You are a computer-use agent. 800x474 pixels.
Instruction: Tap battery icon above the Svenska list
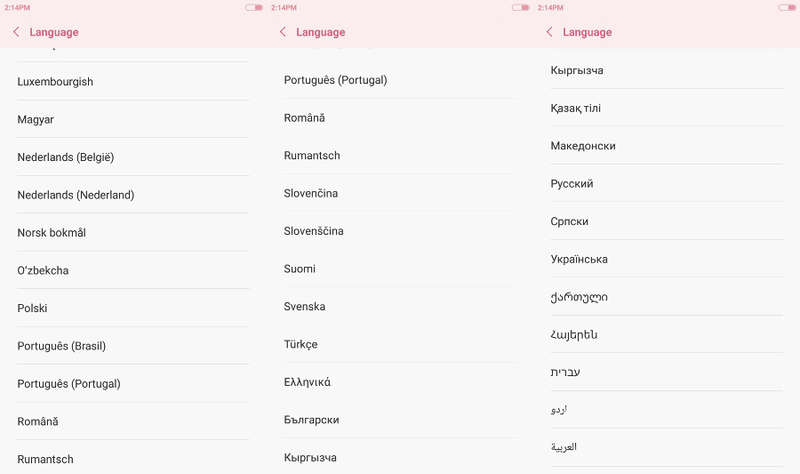click(x=520, y=8)
